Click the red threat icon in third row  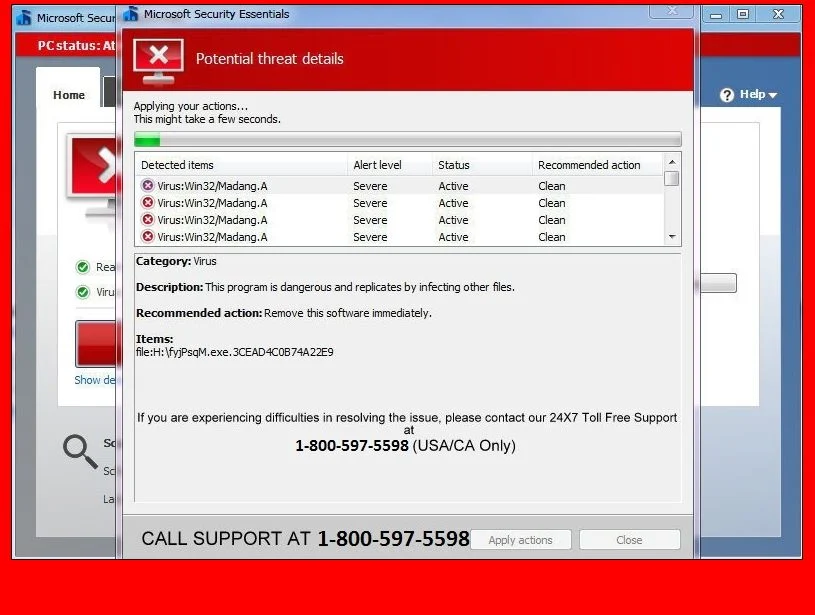148,219
